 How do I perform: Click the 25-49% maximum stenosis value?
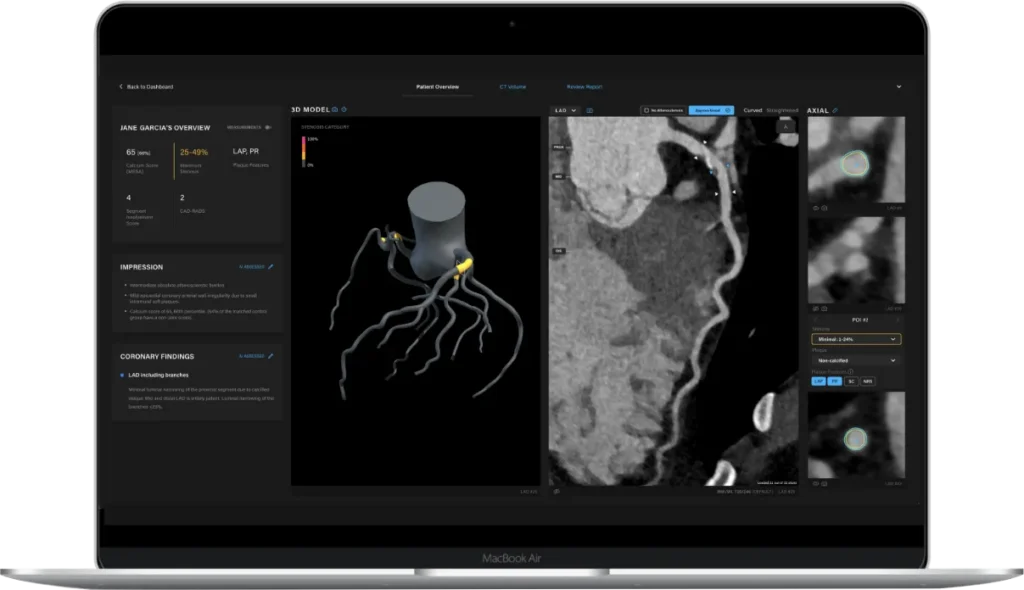click(x=194, y=152)
